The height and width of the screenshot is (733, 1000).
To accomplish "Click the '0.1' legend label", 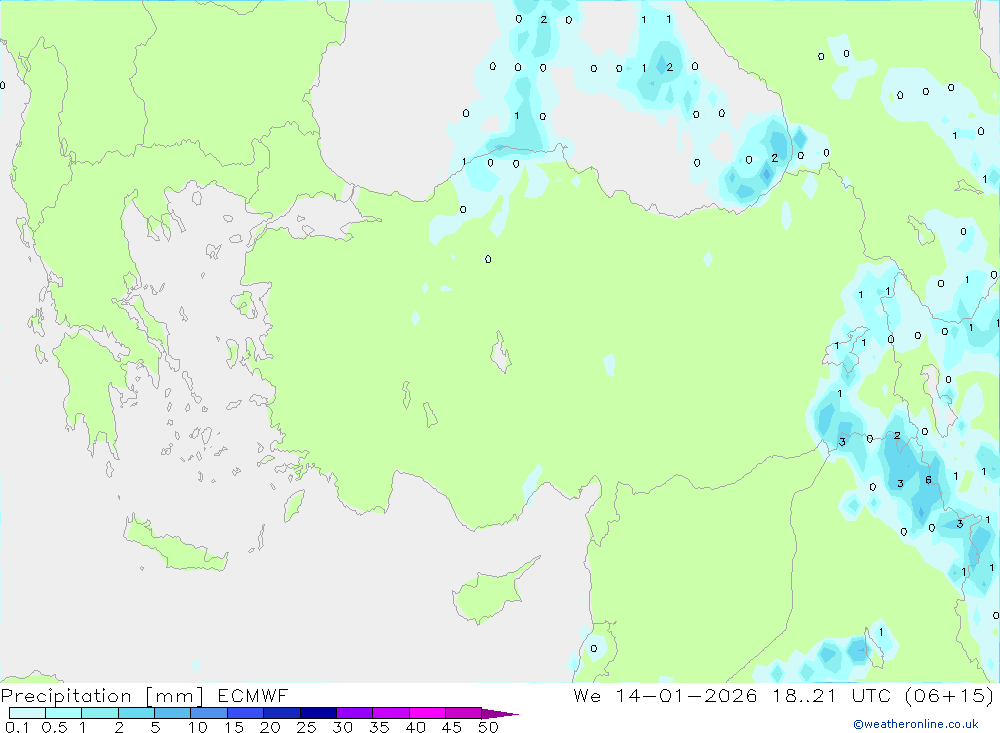I will pos(17,727).
